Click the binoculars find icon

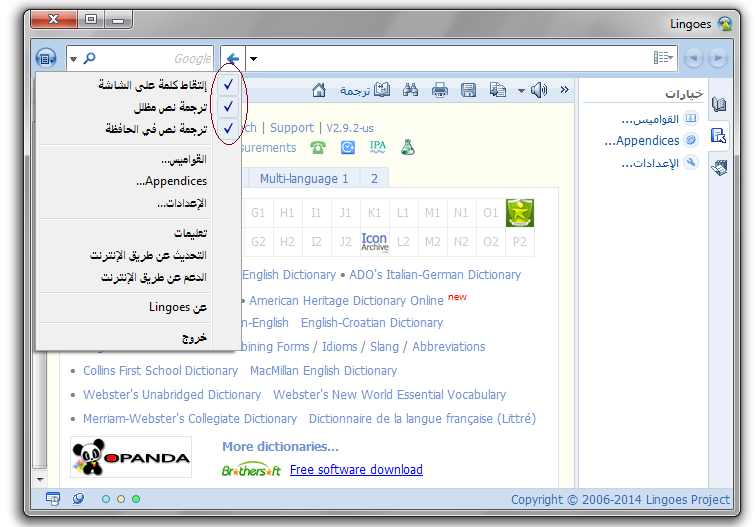click(410, 90)
